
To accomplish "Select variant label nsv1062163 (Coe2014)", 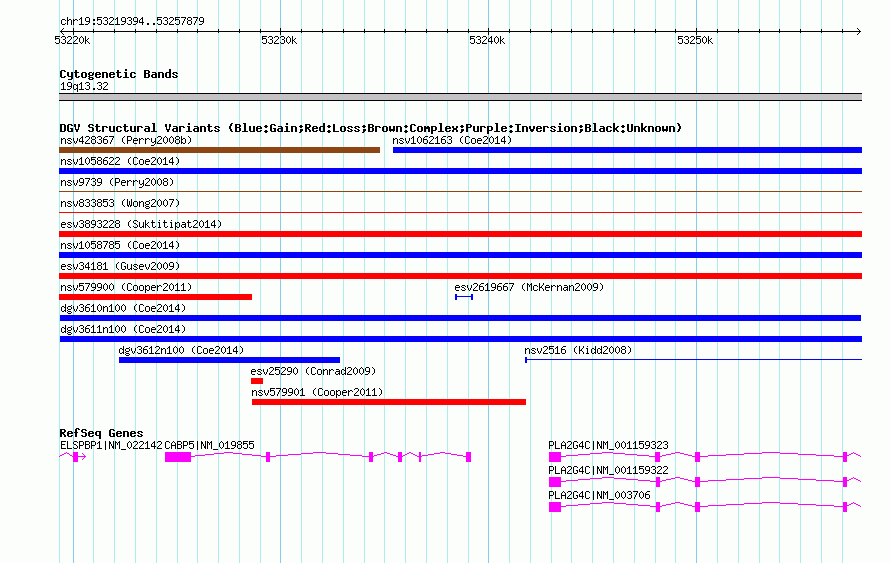I will 452,140.
